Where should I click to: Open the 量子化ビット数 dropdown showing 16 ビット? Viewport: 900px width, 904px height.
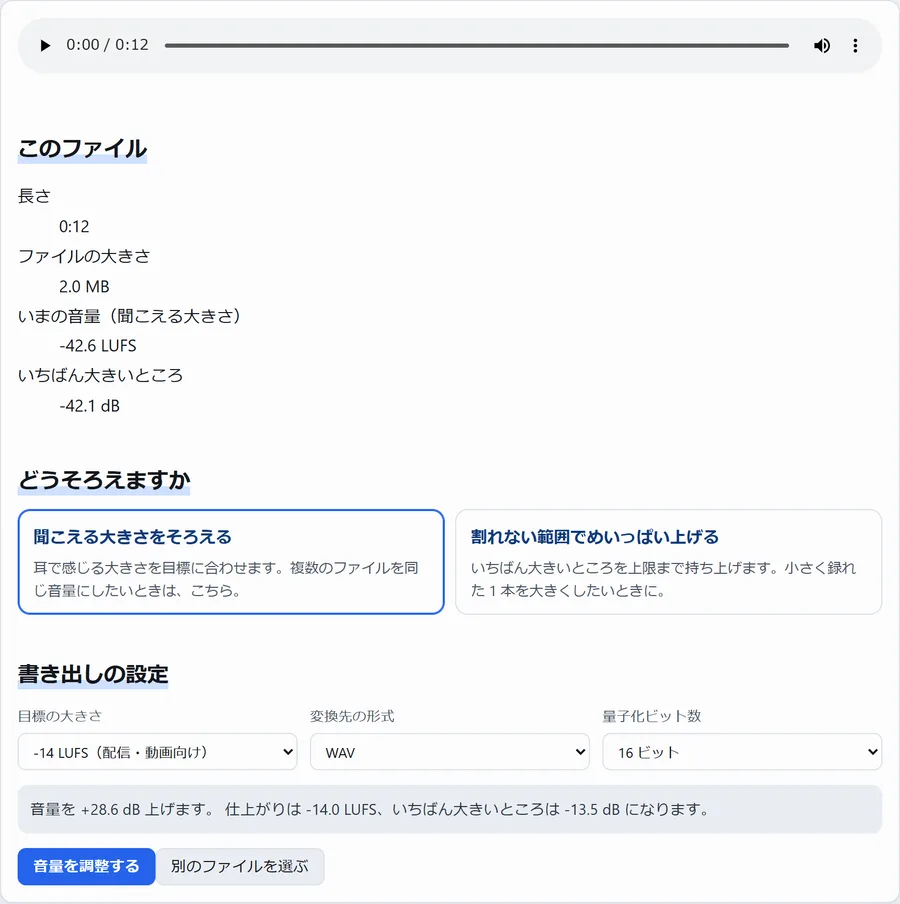click(742, 751)
